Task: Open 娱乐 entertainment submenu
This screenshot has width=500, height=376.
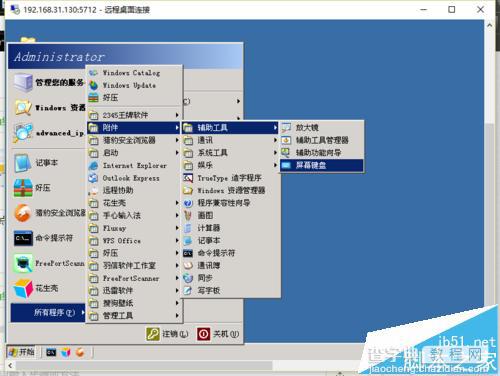Action: point(230,165)
